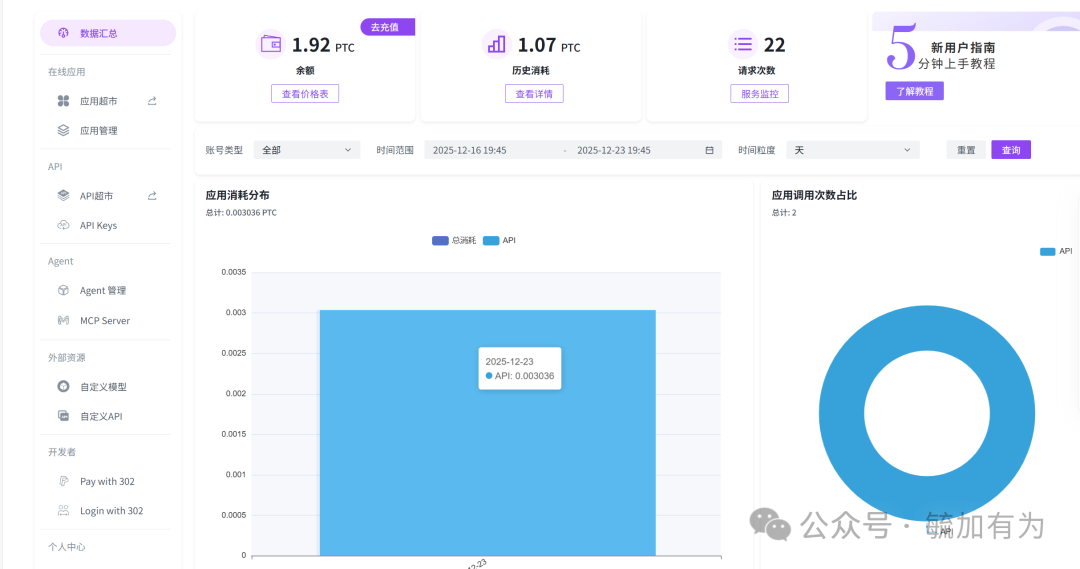Toggle 总消耗 legend swatch in bar chart
Viewport: 1080px width, 569px height.
click(440, 240)
